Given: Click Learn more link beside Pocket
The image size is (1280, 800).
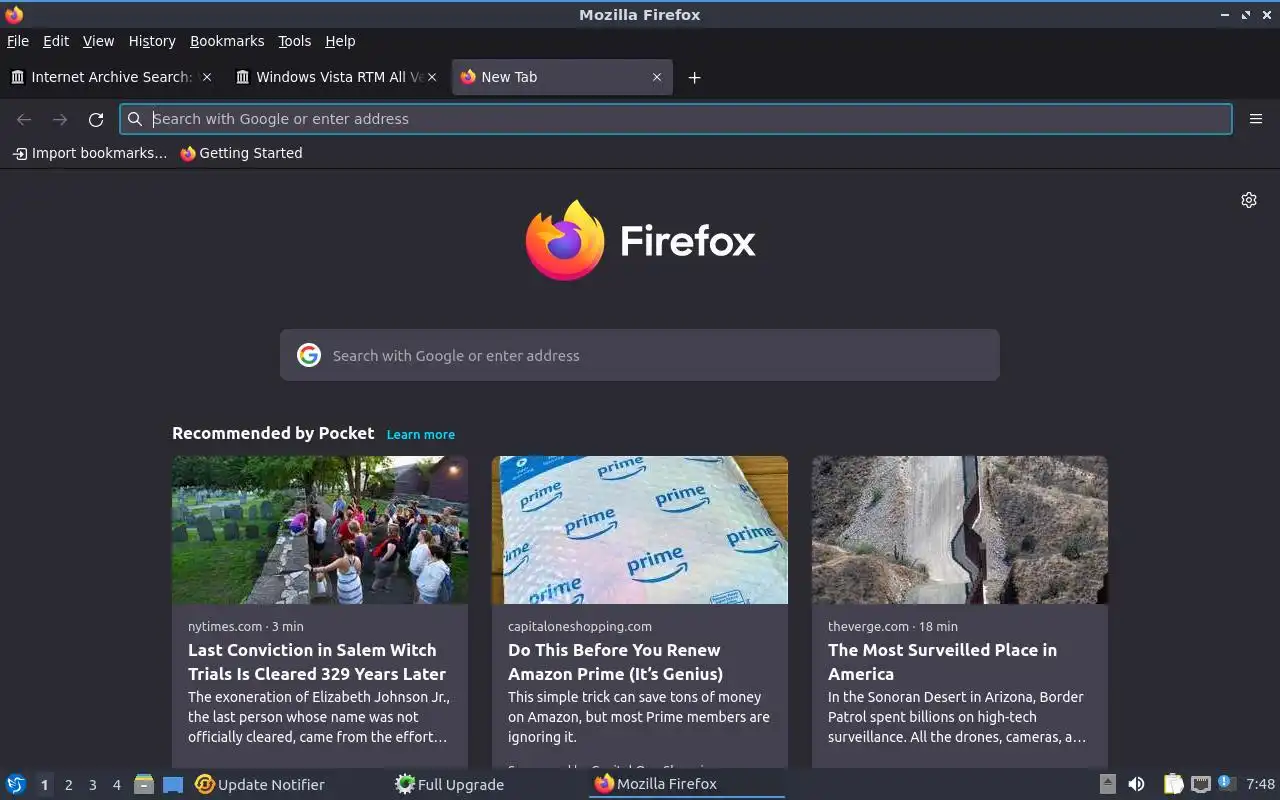Looking at the screenshot, I should tap(421, 434).
